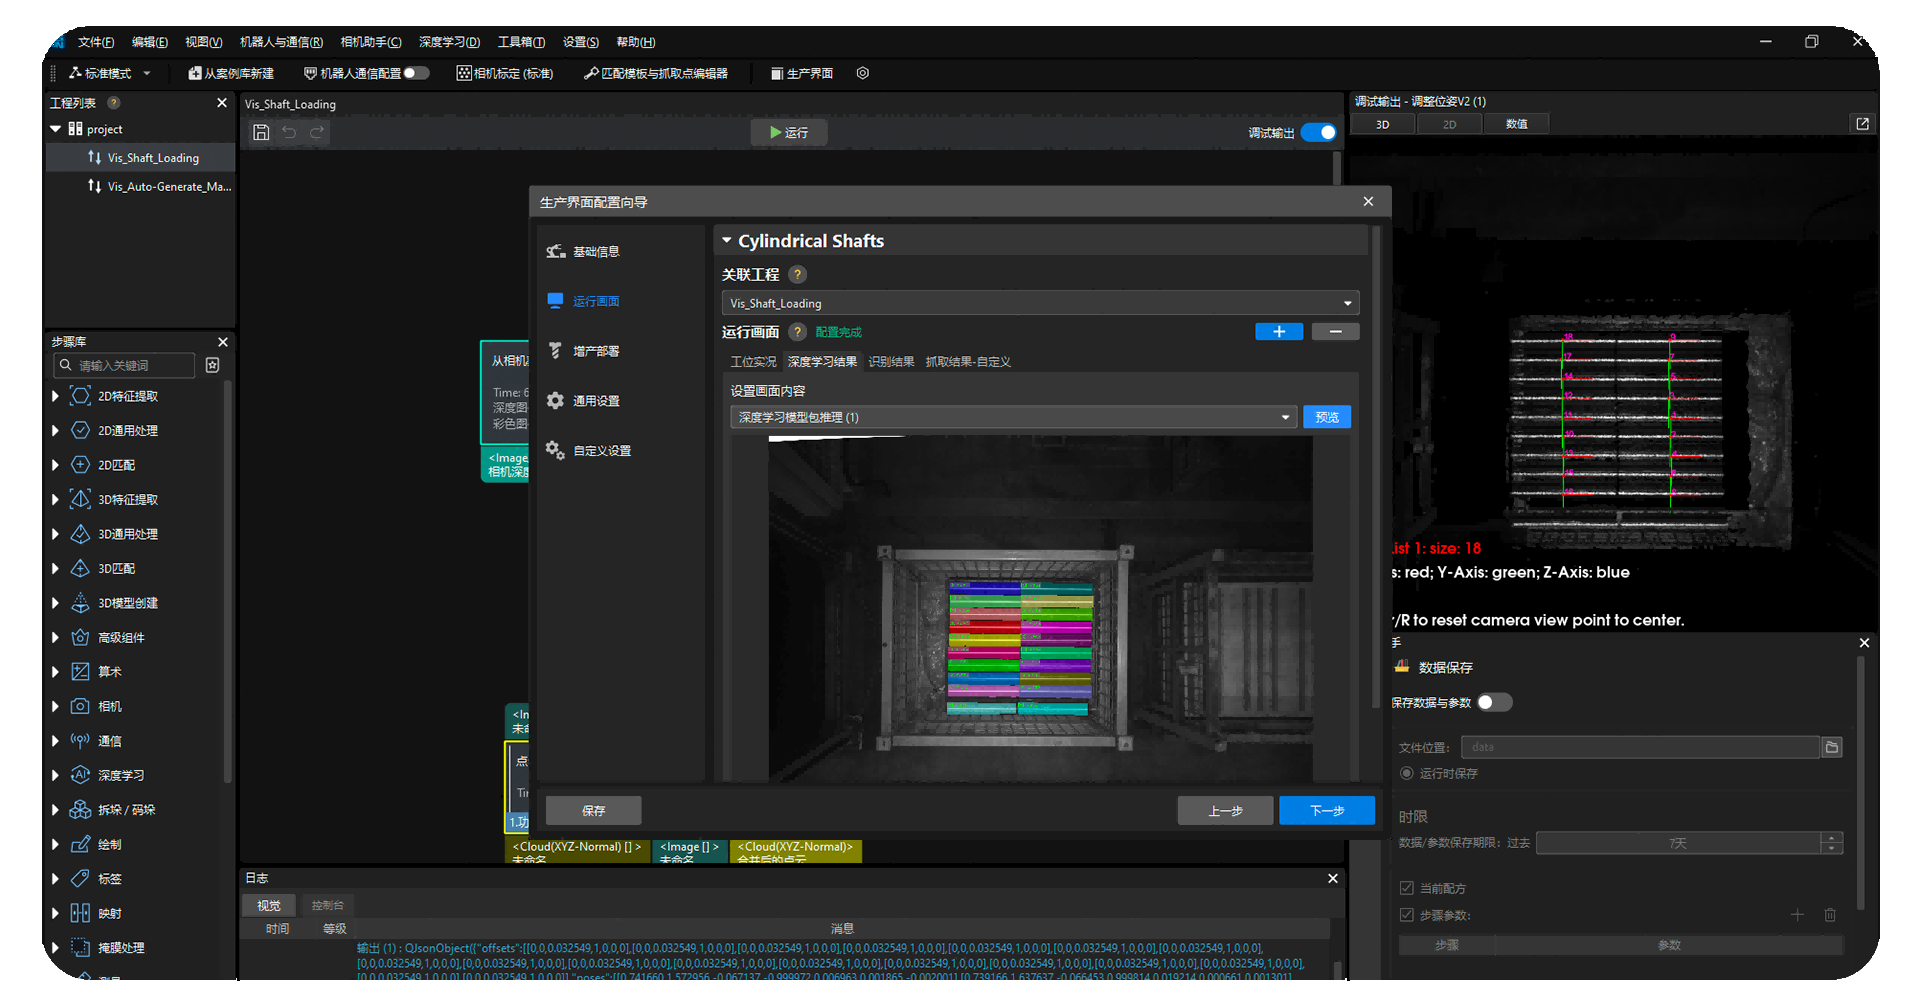The width and height of the screenshot is (1920, 1002).
Task: Open the 标准模式 dropdown
Action: (x=110, y=73)
